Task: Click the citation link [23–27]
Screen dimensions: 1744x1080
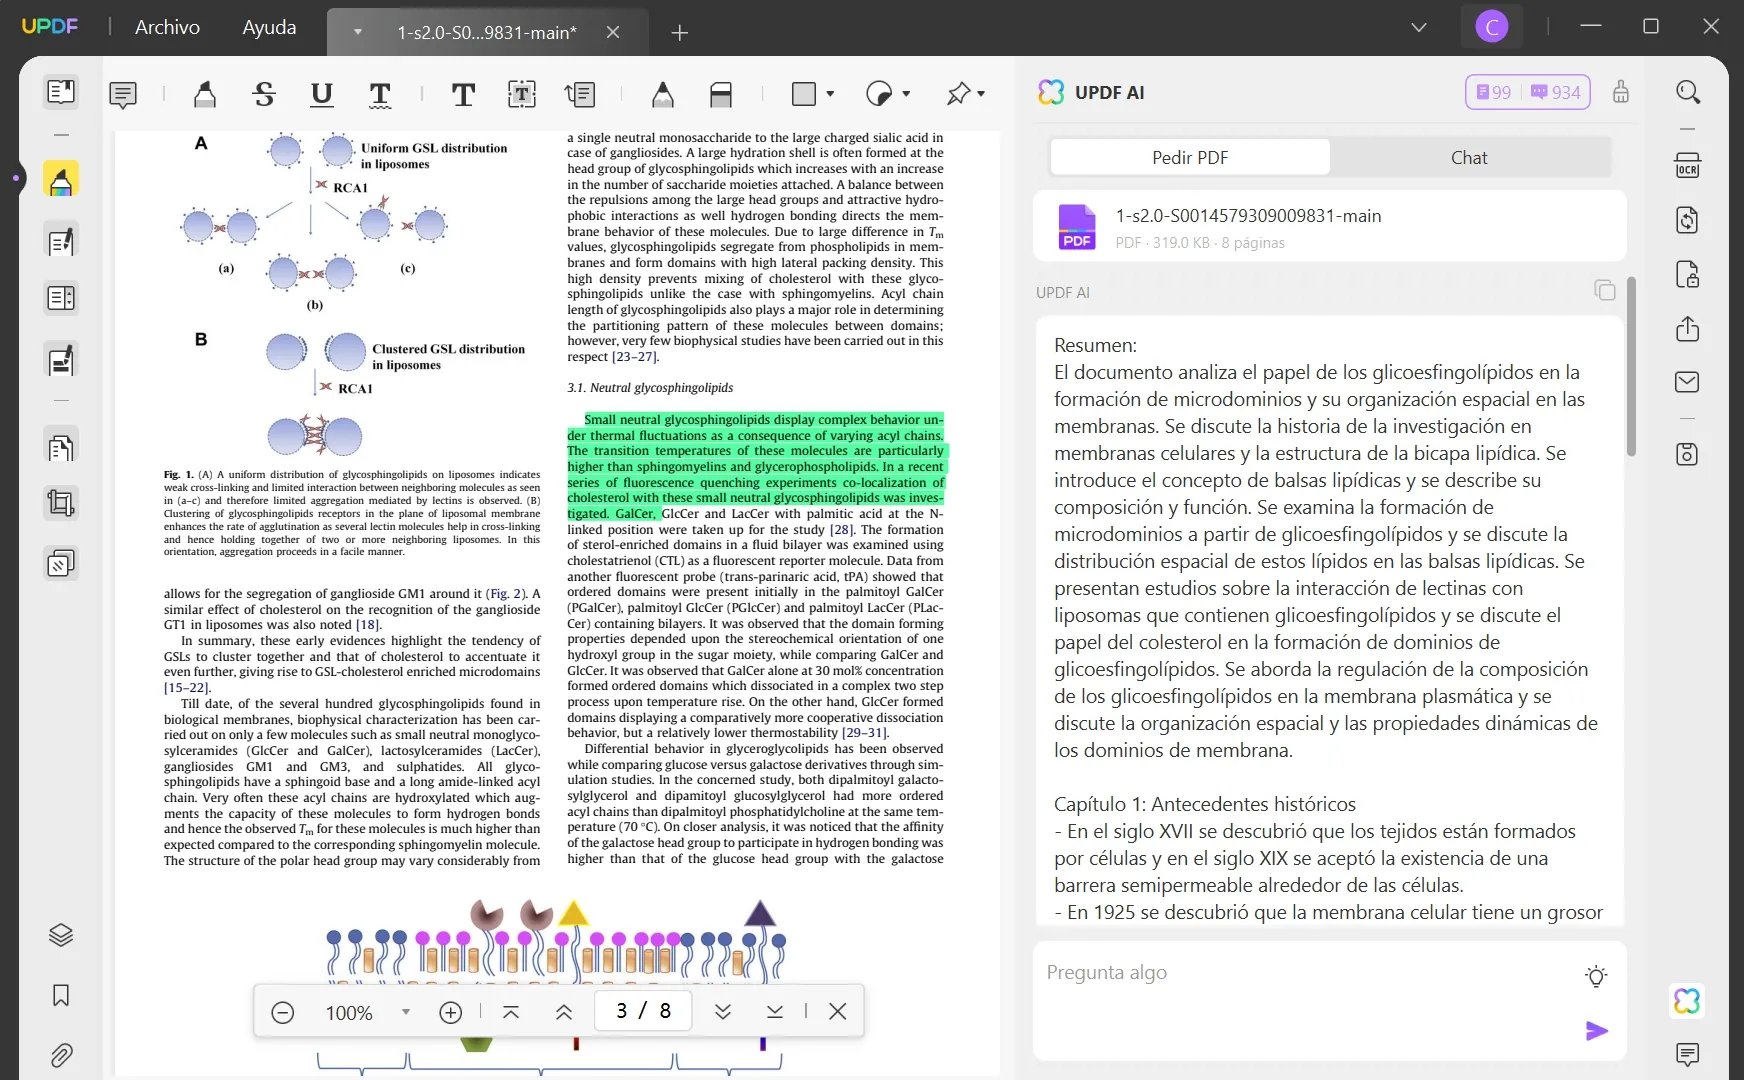Action: pyautogui.click(x=635, y=357)
